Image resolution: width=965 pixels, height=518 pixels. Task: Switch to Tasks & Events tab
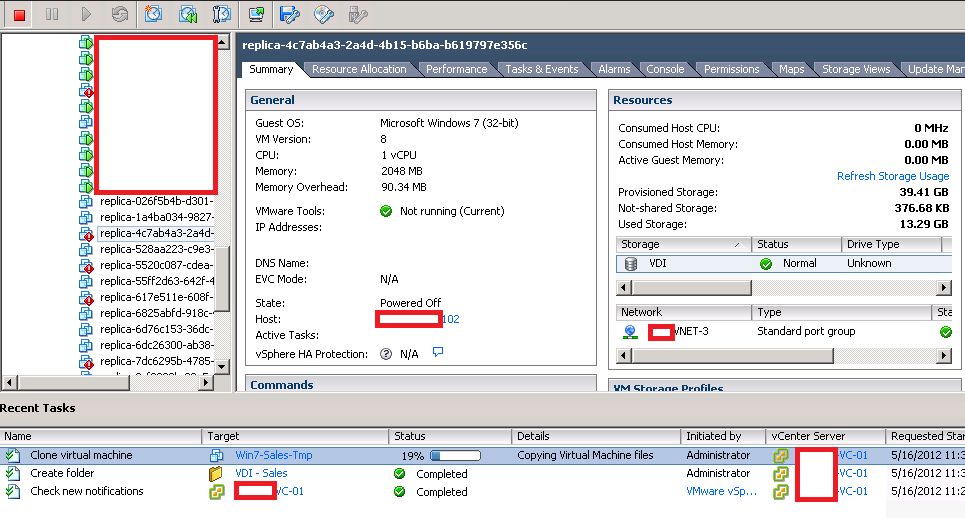(542, 69)
